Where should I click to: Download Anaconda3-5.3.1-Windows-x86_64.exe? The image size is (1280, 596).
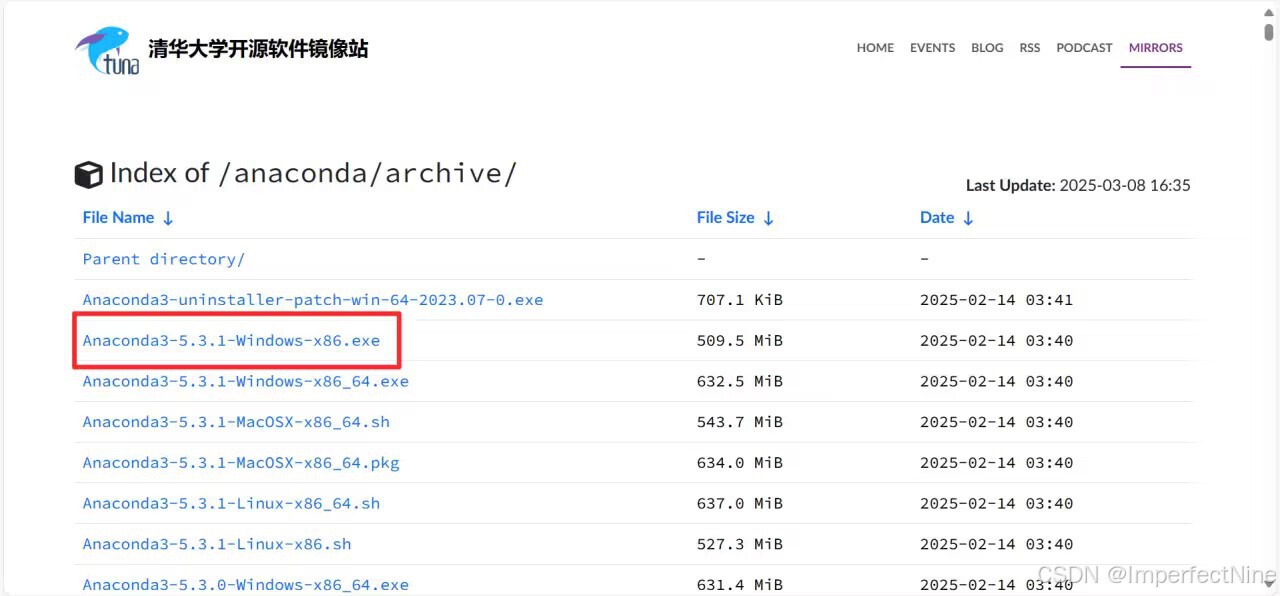246,381
